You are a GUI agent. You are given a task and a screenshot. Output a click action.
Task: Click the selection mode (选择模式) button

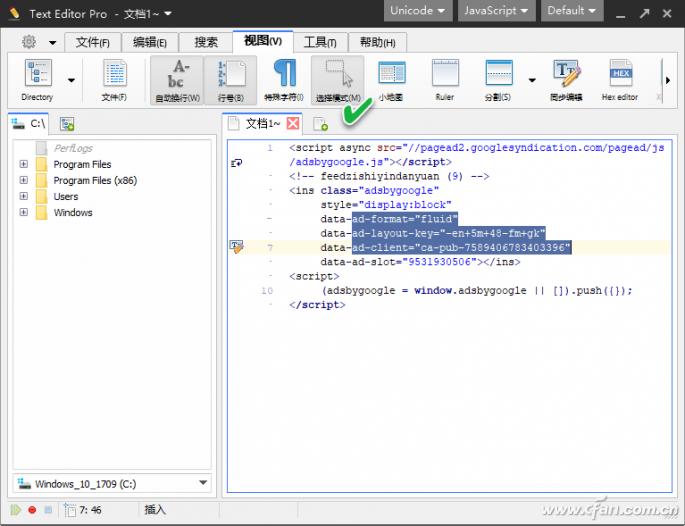pyautogui.click(x=337, y=78)
